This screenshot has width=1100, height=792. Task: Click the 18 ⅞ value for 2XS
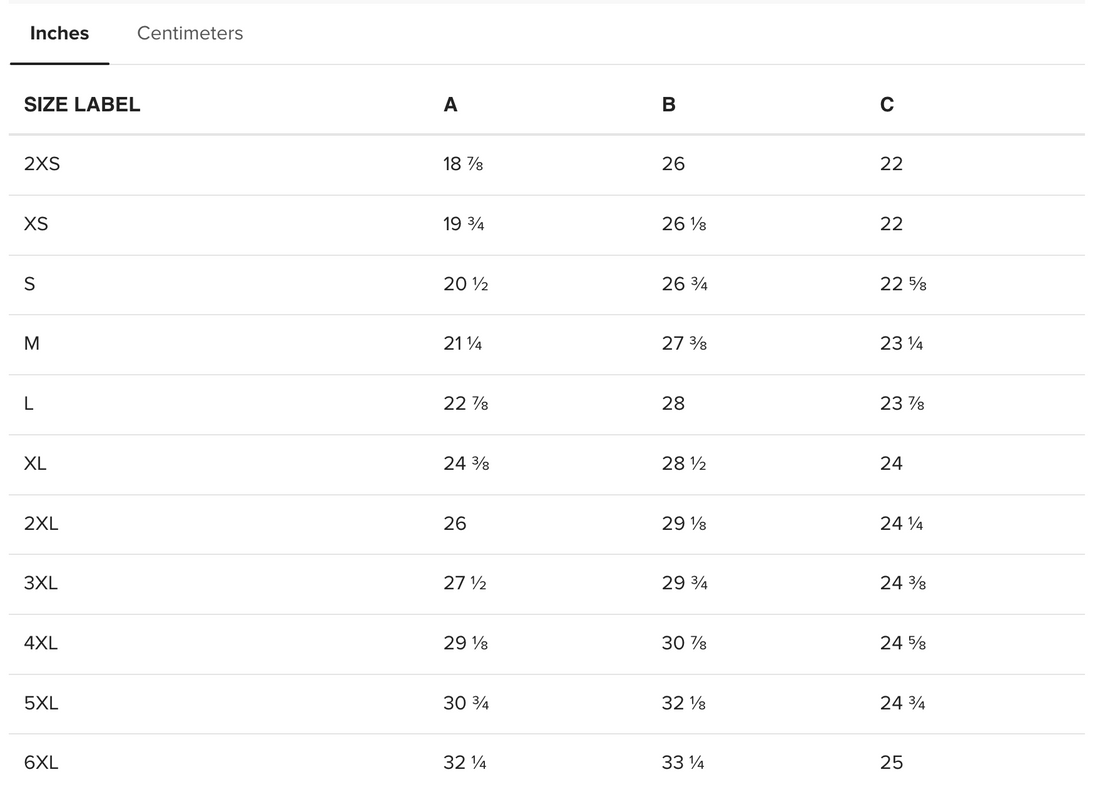point(463,164)
